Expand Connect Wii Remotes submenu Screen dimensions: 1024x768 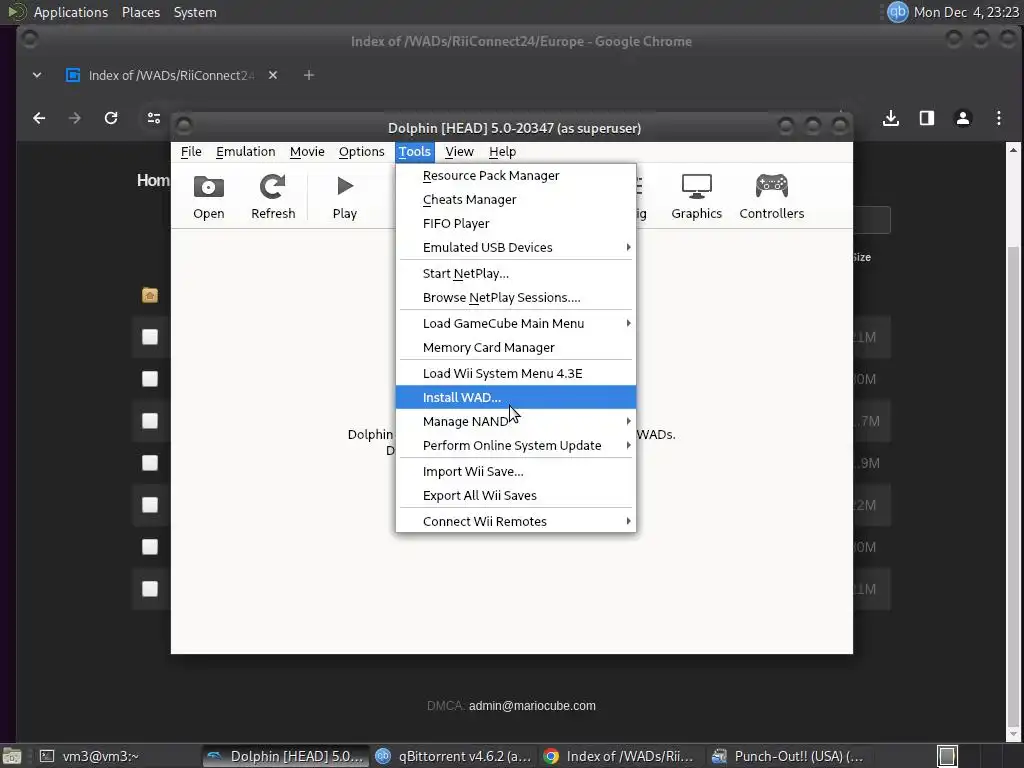tap(516, 521)
